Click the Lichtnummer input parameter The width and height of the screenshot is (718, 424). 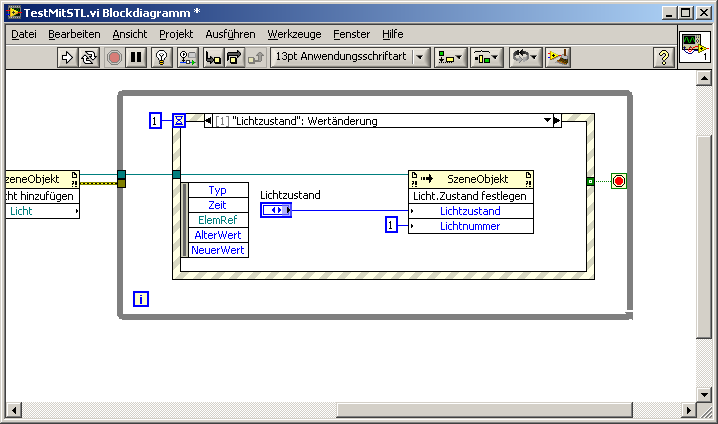471,226
